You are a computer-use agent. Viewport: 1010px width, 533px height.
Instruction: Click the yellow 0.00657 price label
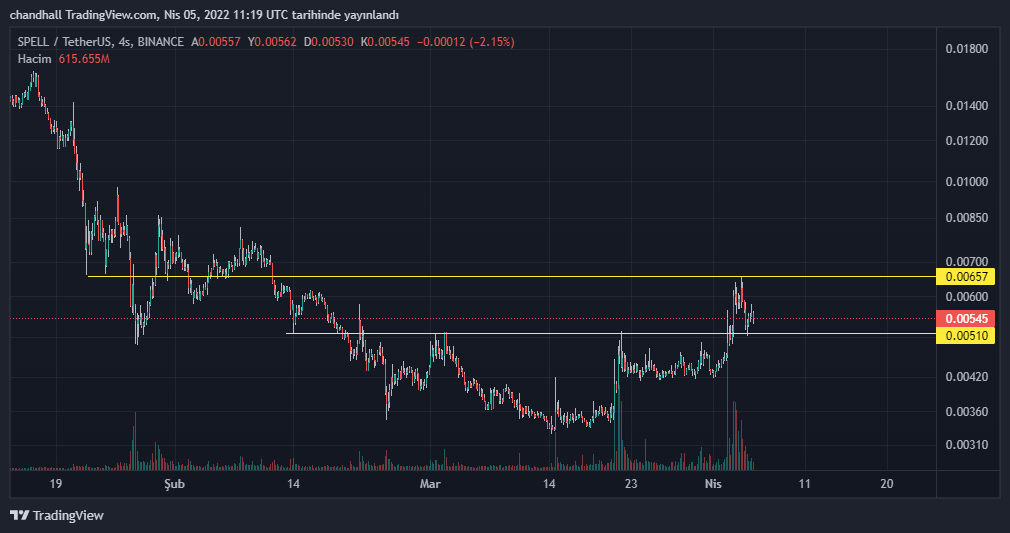[x=966, y=277]
